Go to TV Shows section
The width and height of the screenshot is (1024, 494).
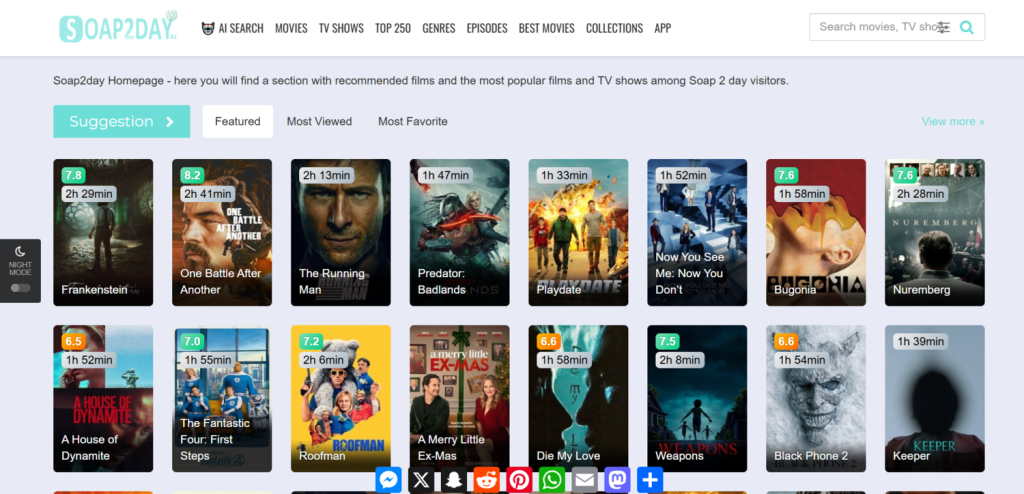pyautogui.click(x=341, y=28)
